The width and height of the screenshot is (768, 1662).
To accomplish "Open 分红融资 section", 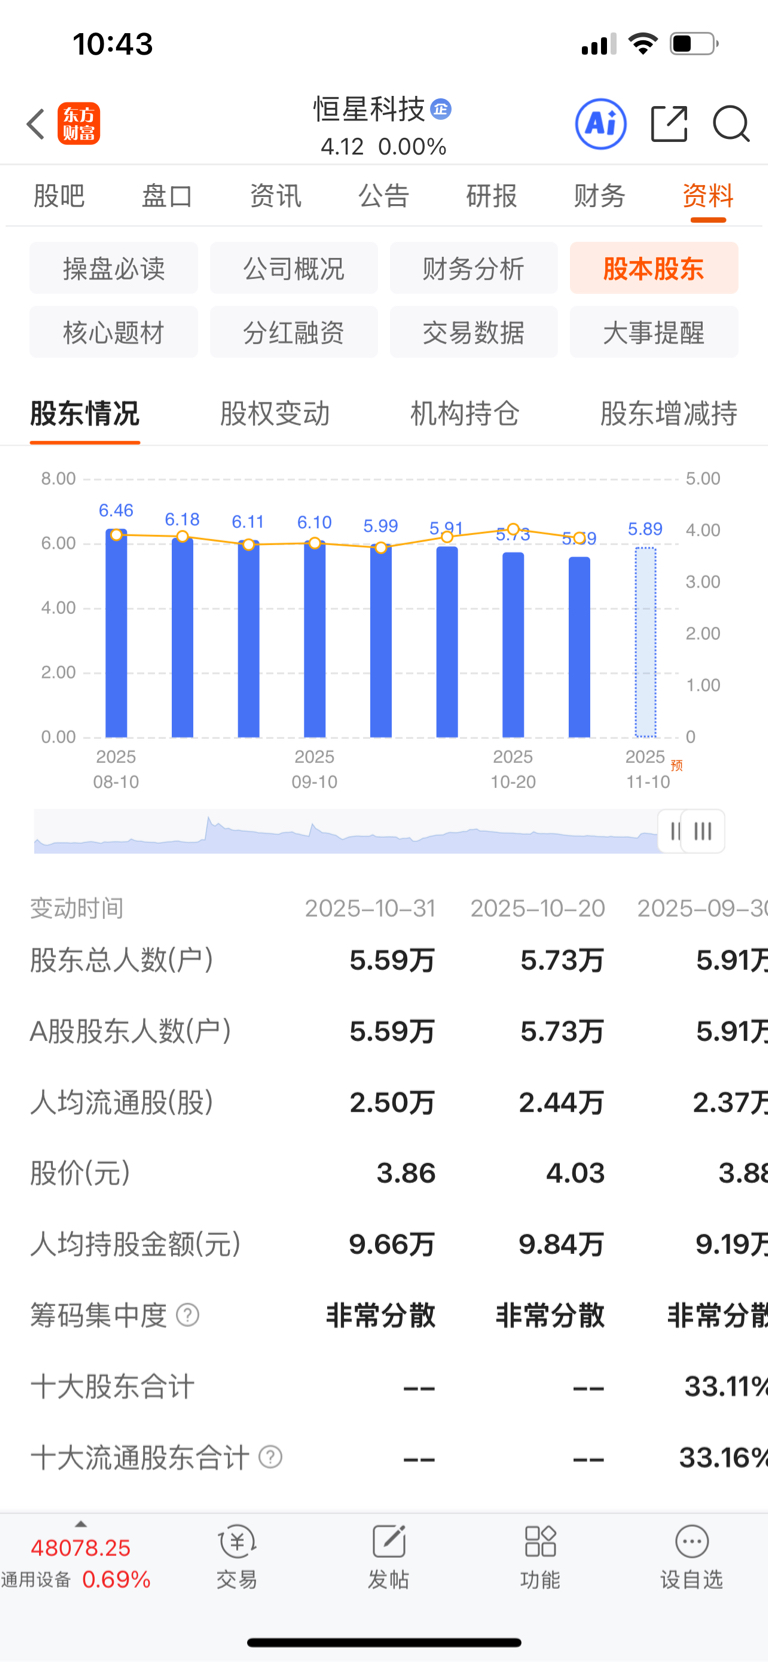I will coord(294,332).
